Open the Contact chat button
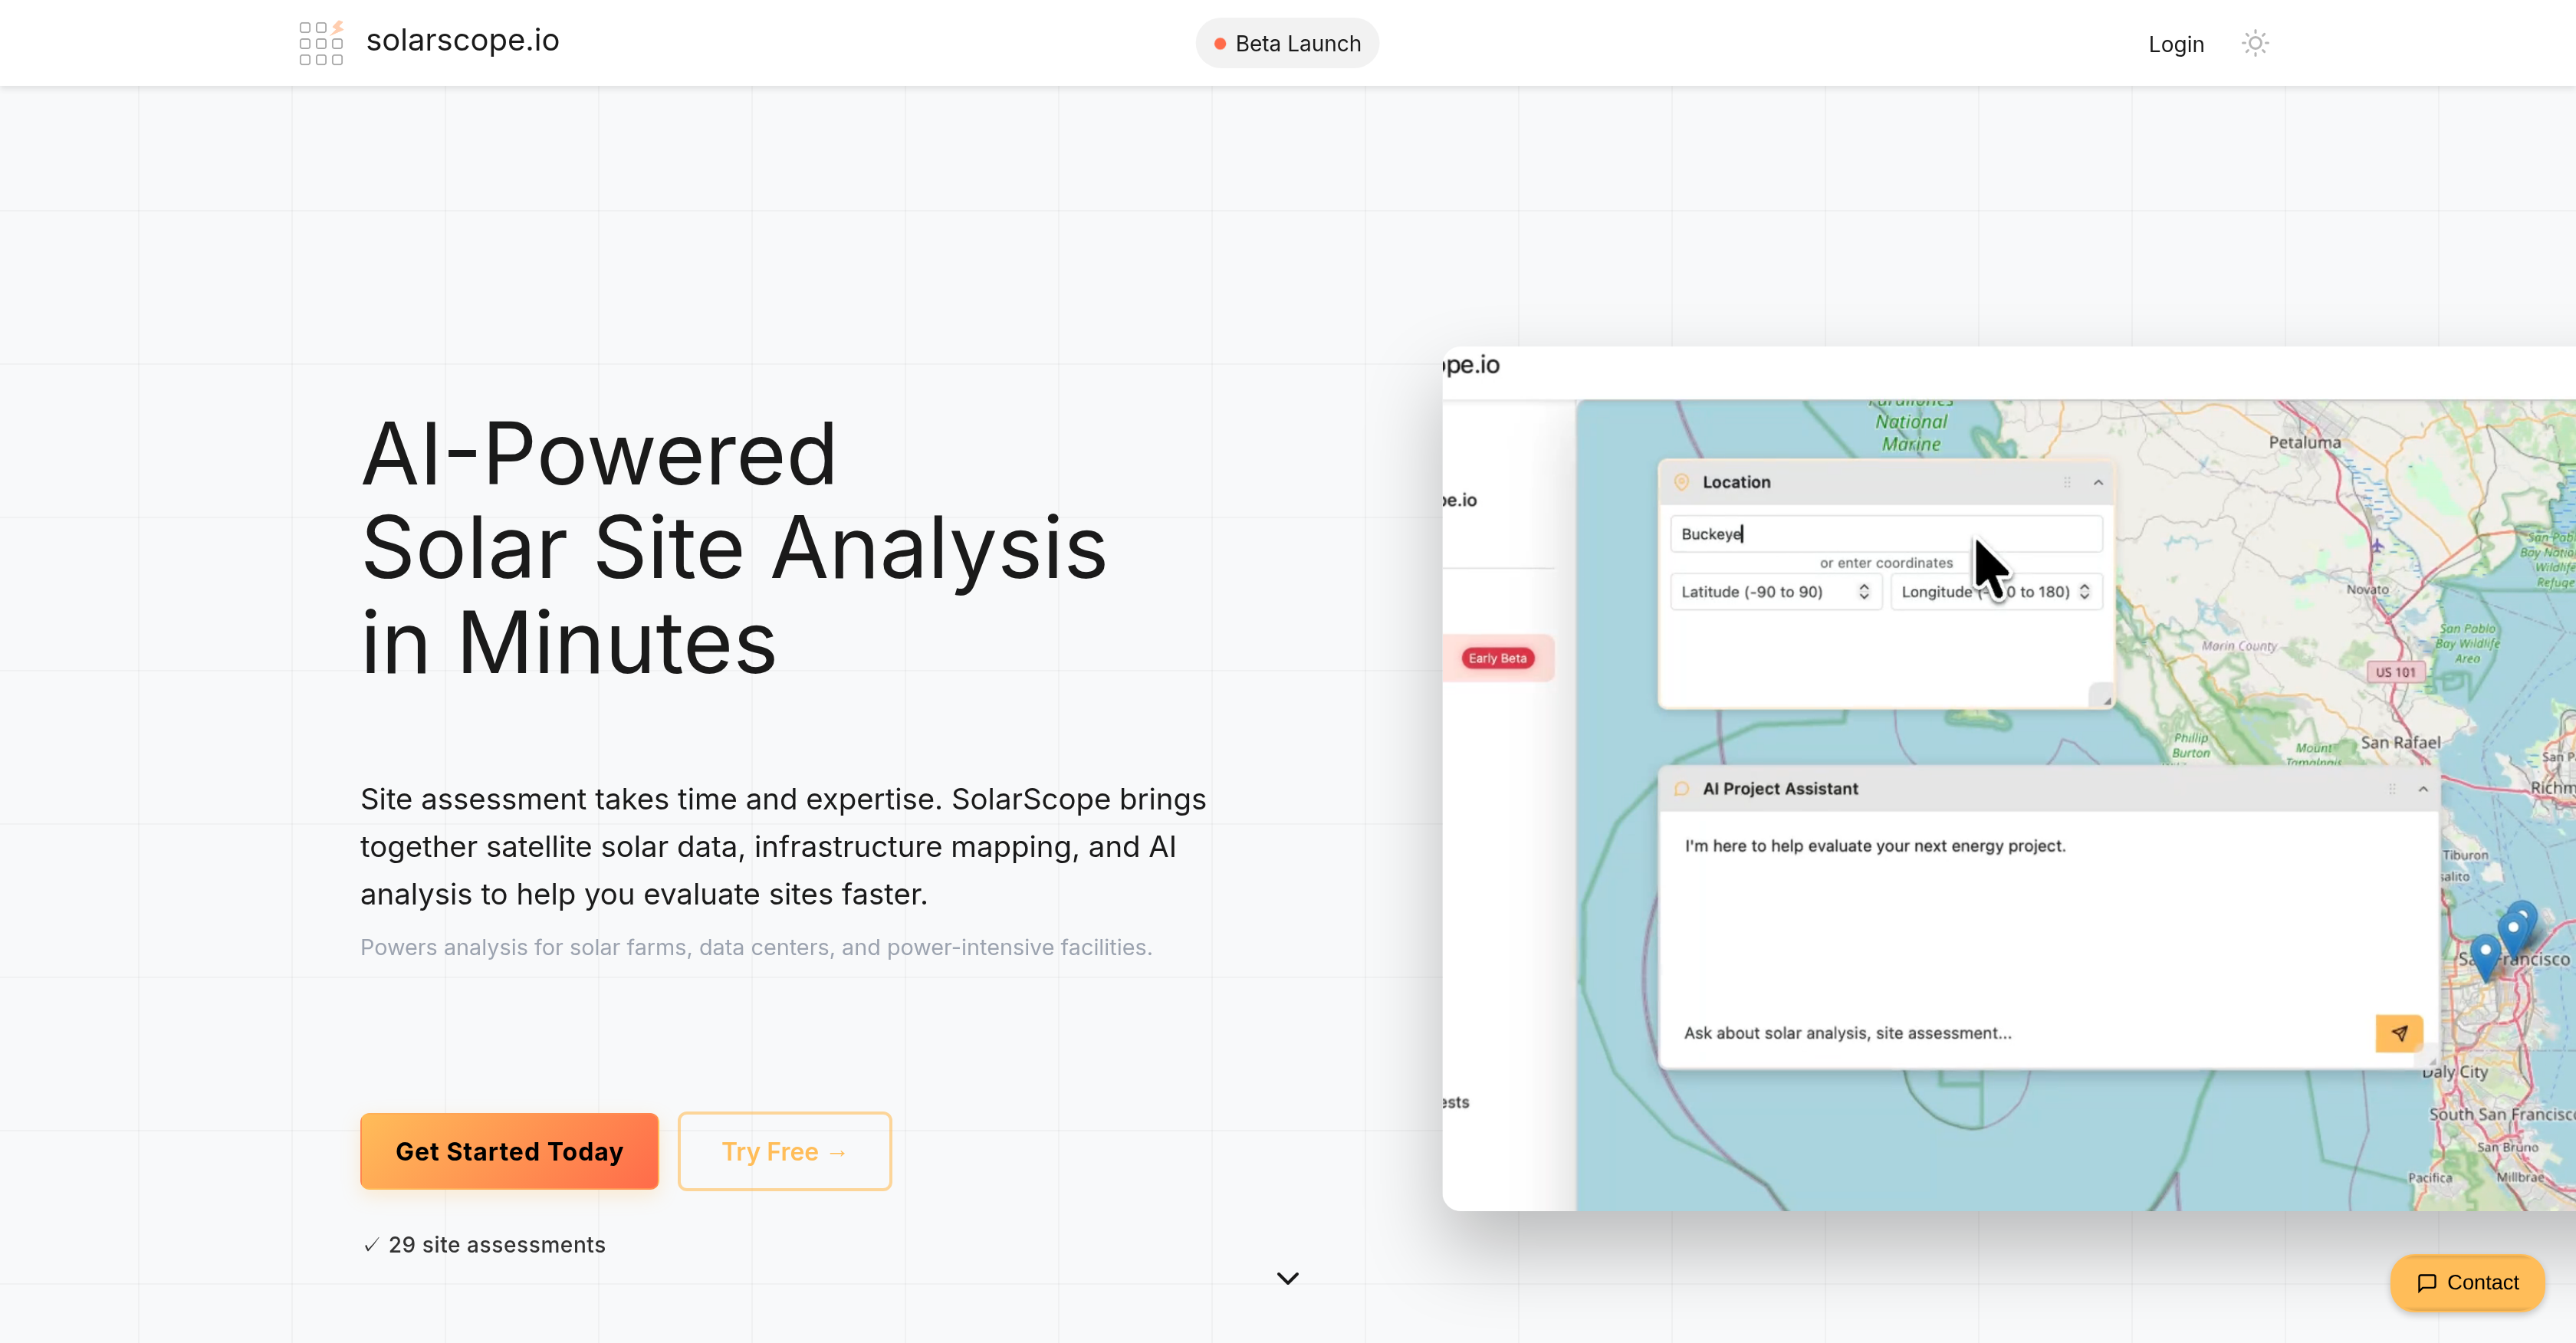This screenshot has width=2576, height=1343. pos(2467,1282)
